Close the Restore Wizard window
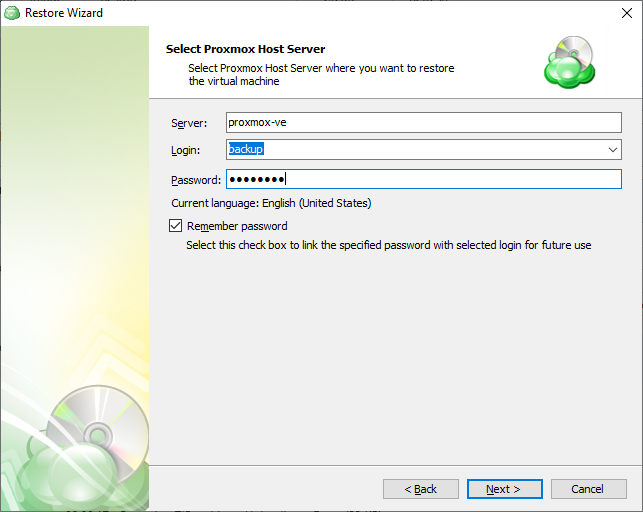643x512 pixels. coord(619,14)
